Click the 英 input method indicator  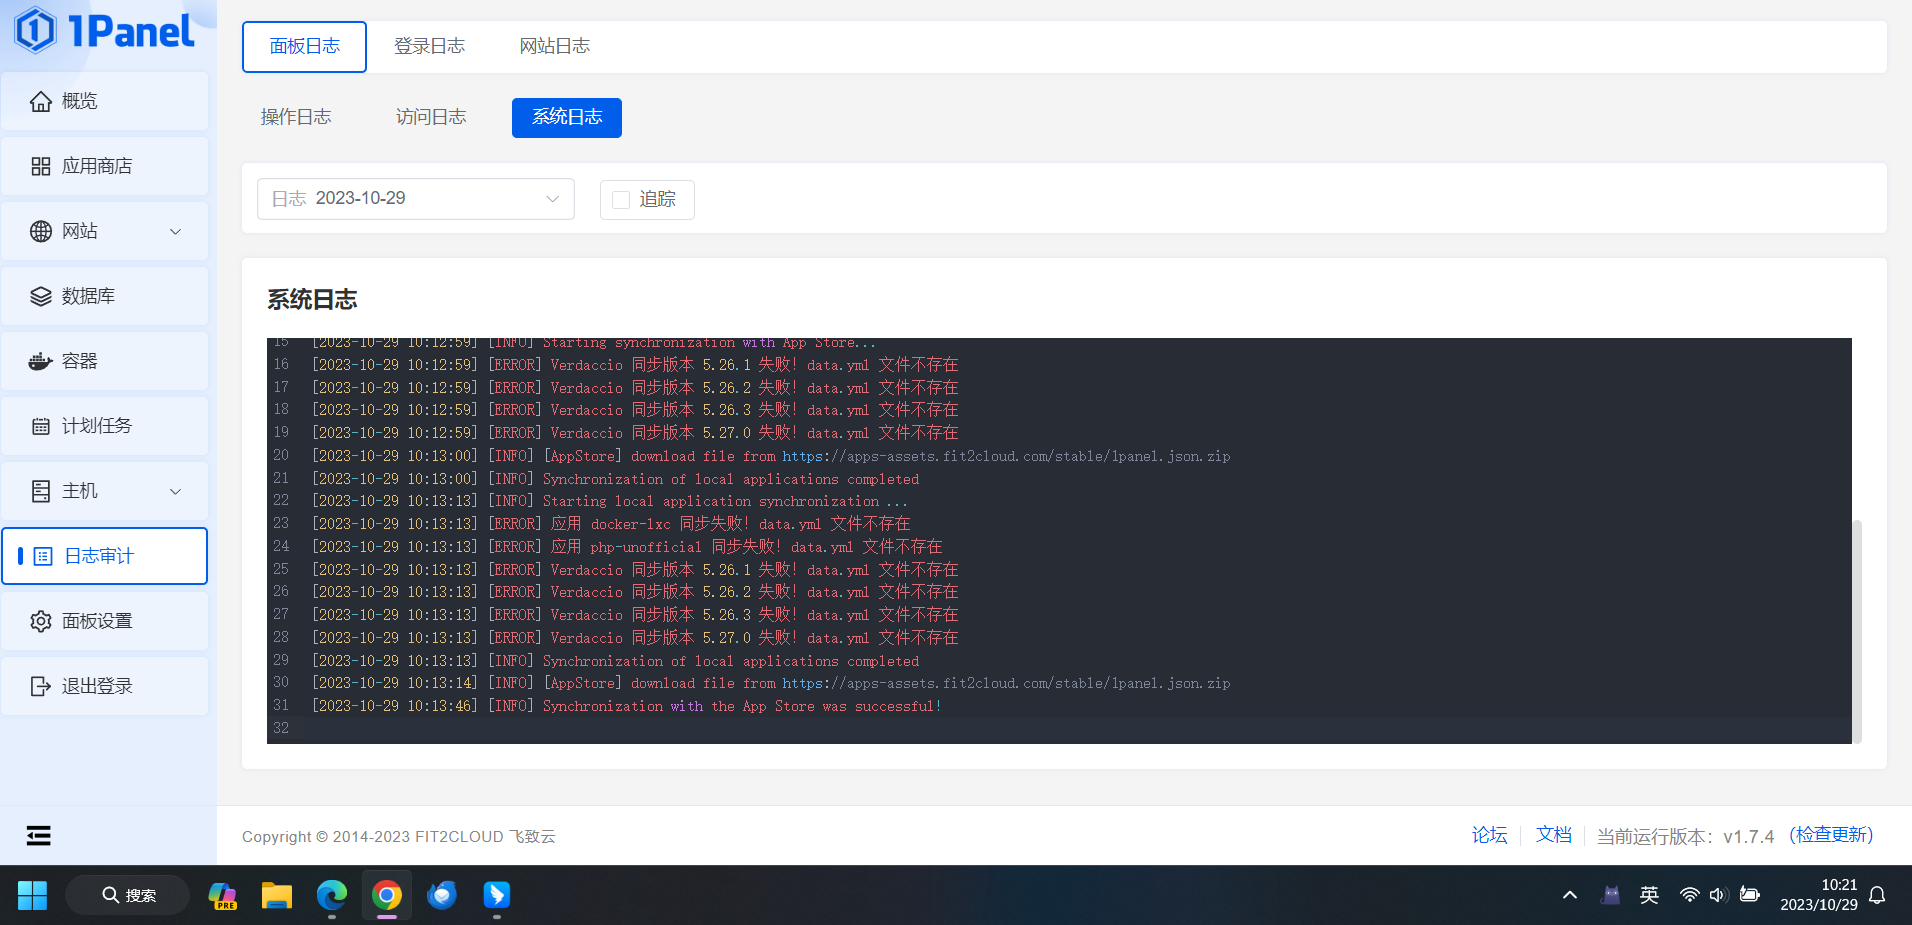coord(1649,895)
